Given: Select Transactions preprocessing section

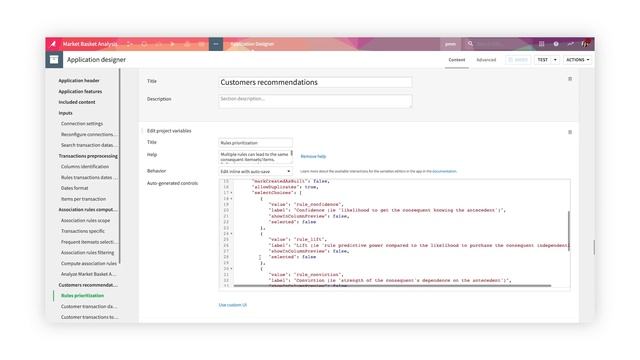Looking at the screenshot, I should tap(88, 156).
